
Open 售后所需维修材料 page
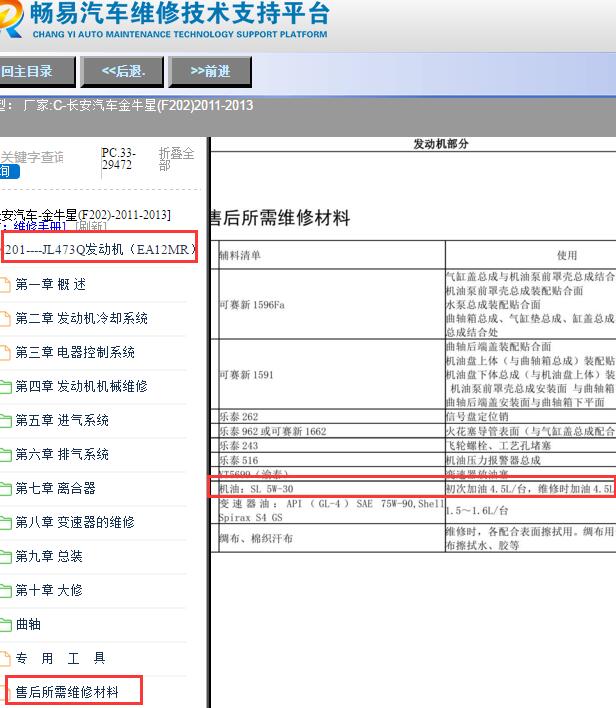[x=67, y=692]
